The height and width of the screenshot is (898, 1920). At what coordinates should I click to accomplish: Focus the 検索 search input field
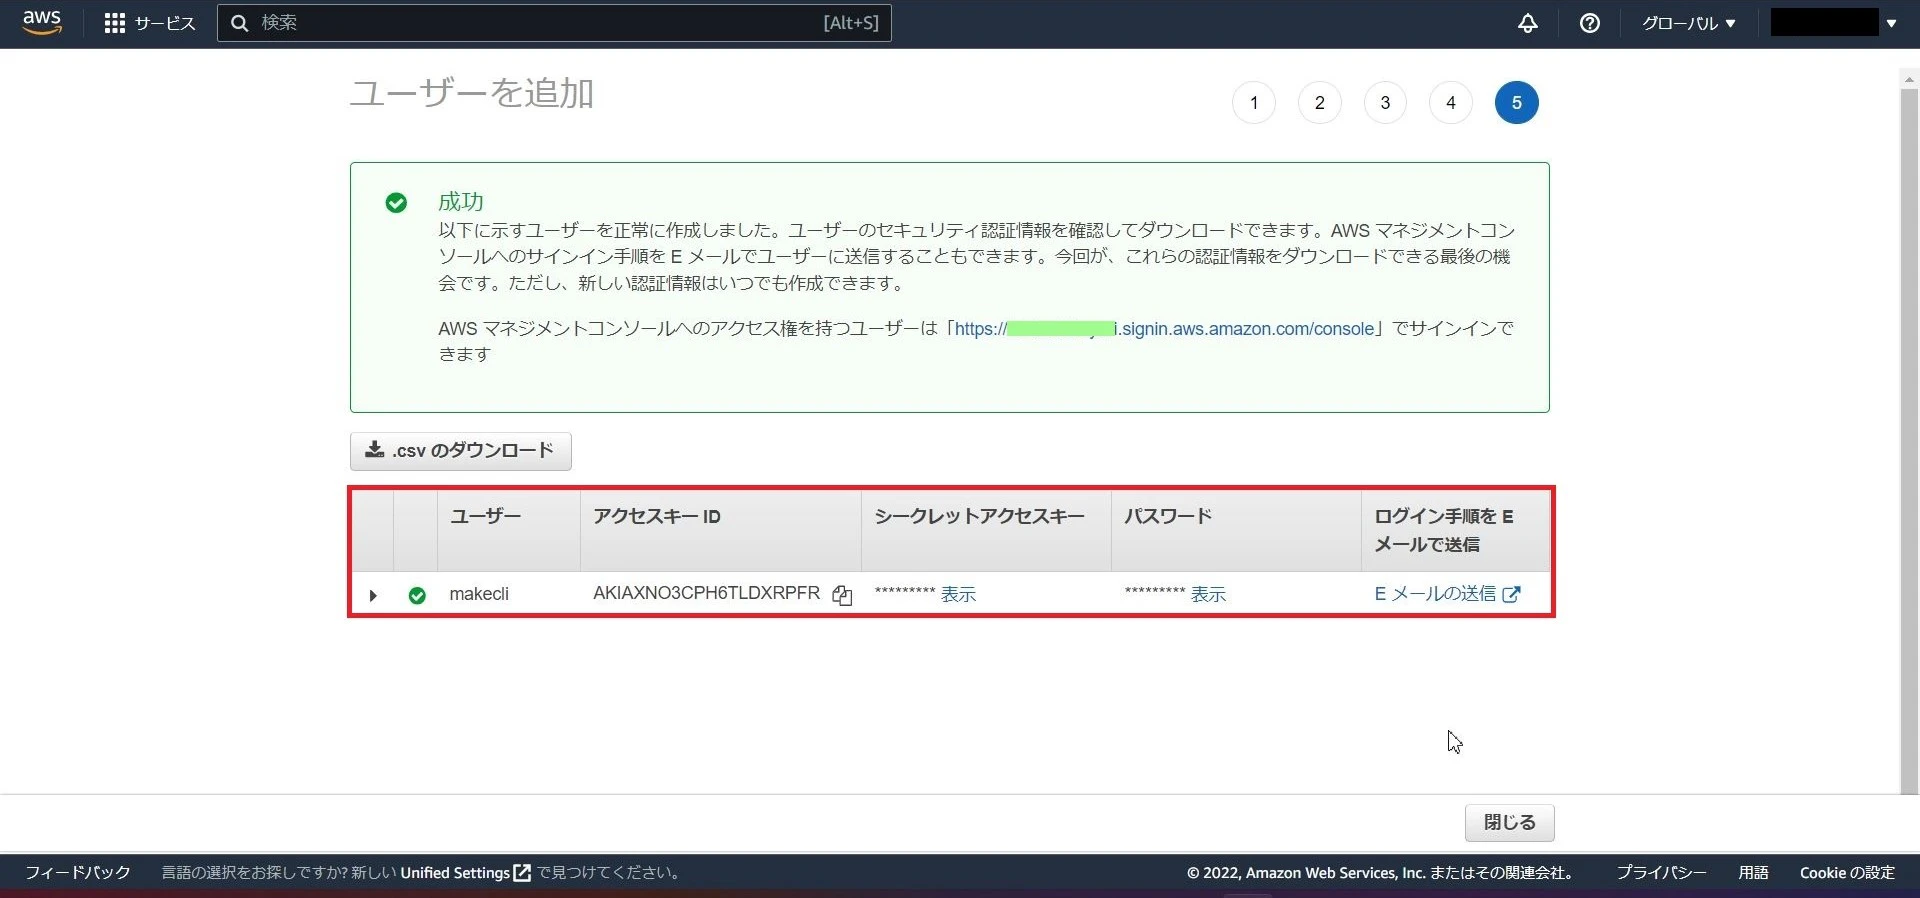coord(554,23)
